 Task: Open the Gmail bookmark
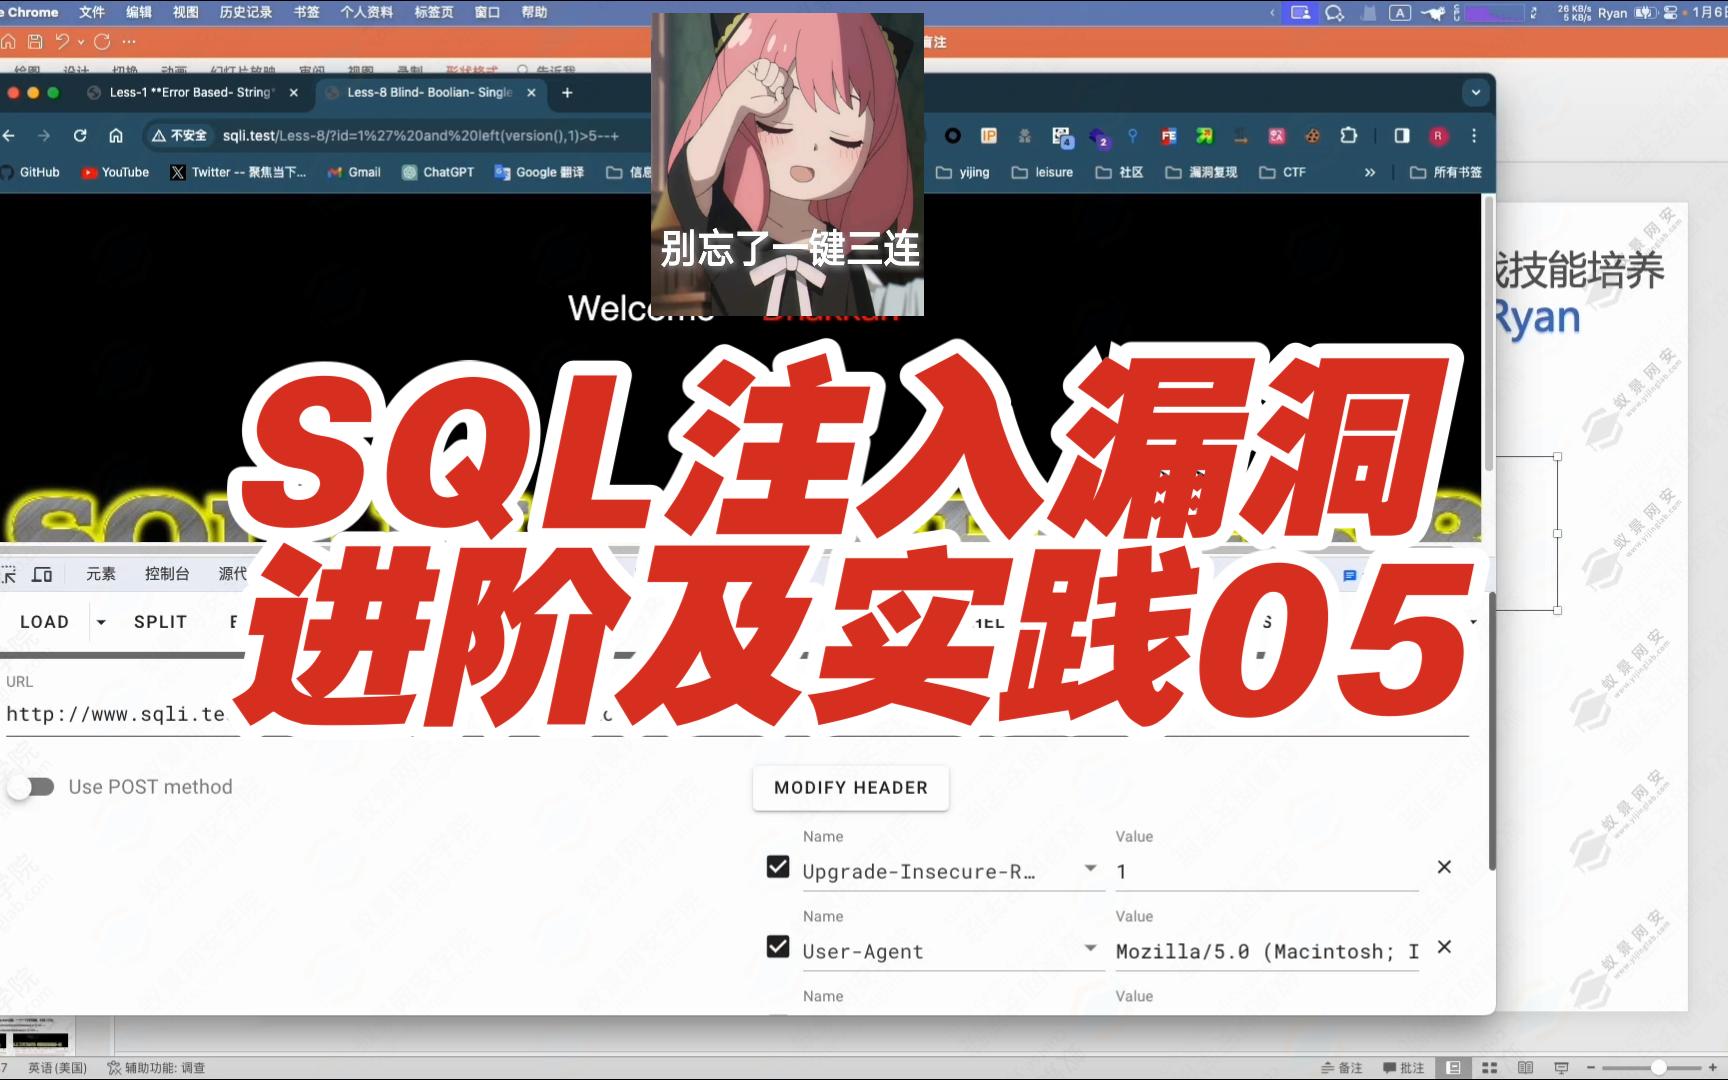(354, 173)
